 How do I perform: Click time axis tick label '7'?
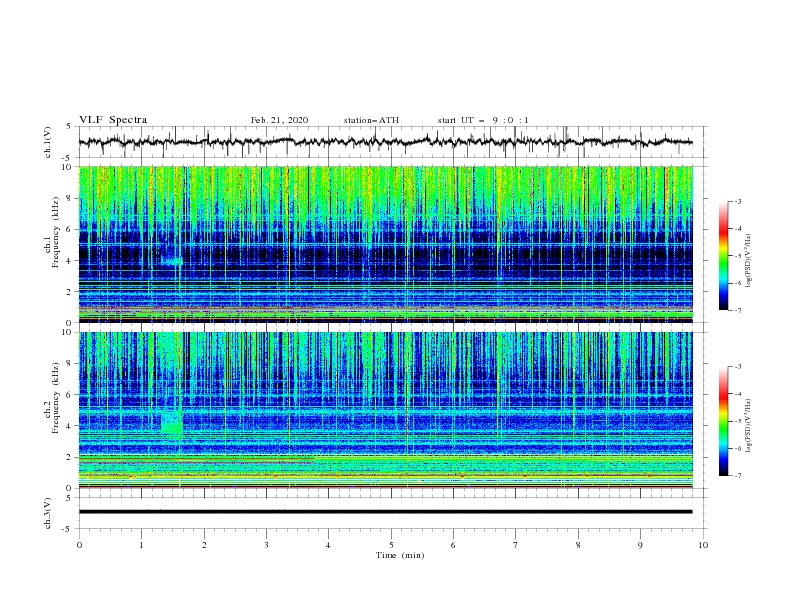pyautogui.click(x=515, y=545)
